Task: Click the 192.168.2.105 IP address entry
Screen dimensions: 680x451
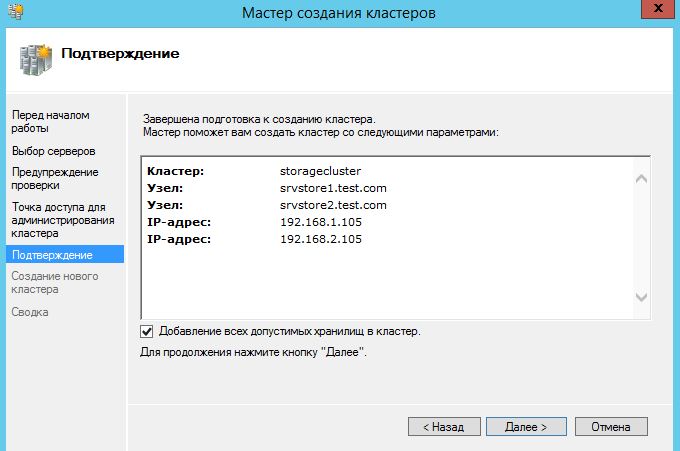Action: pos(320,239)
